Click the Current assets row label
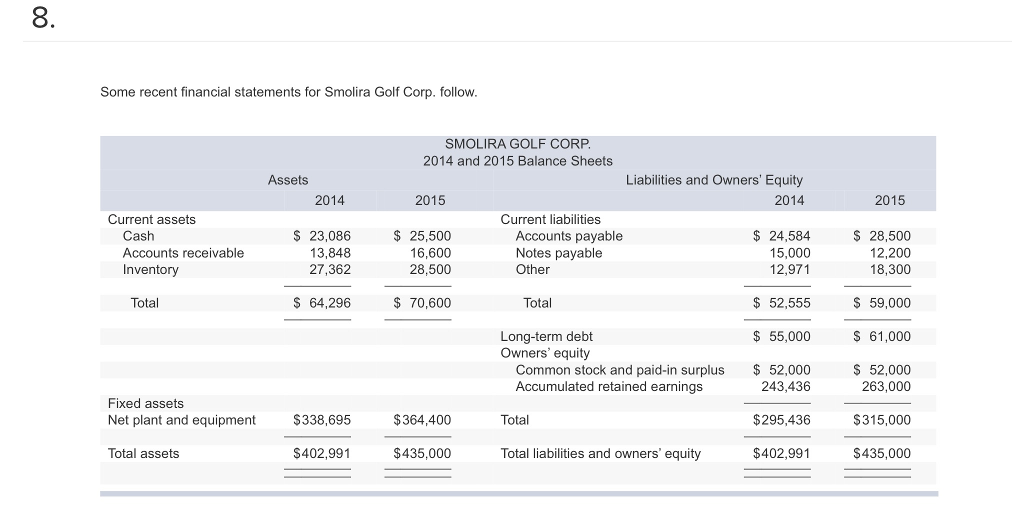Viewport: 1024px width, 512px height. 152,219
